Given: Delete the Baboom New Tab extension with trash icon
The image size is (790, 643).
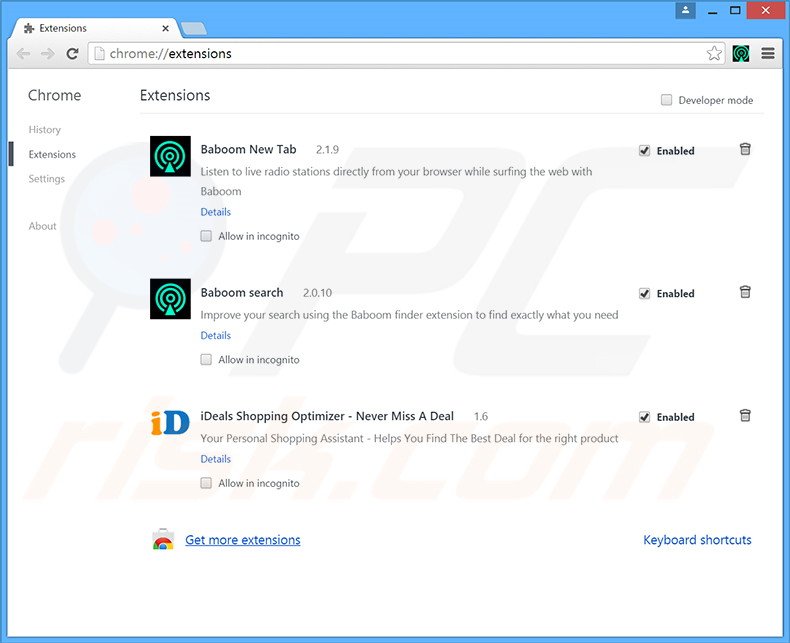Looking at the screenshot, I should click(x=745, y=149).
